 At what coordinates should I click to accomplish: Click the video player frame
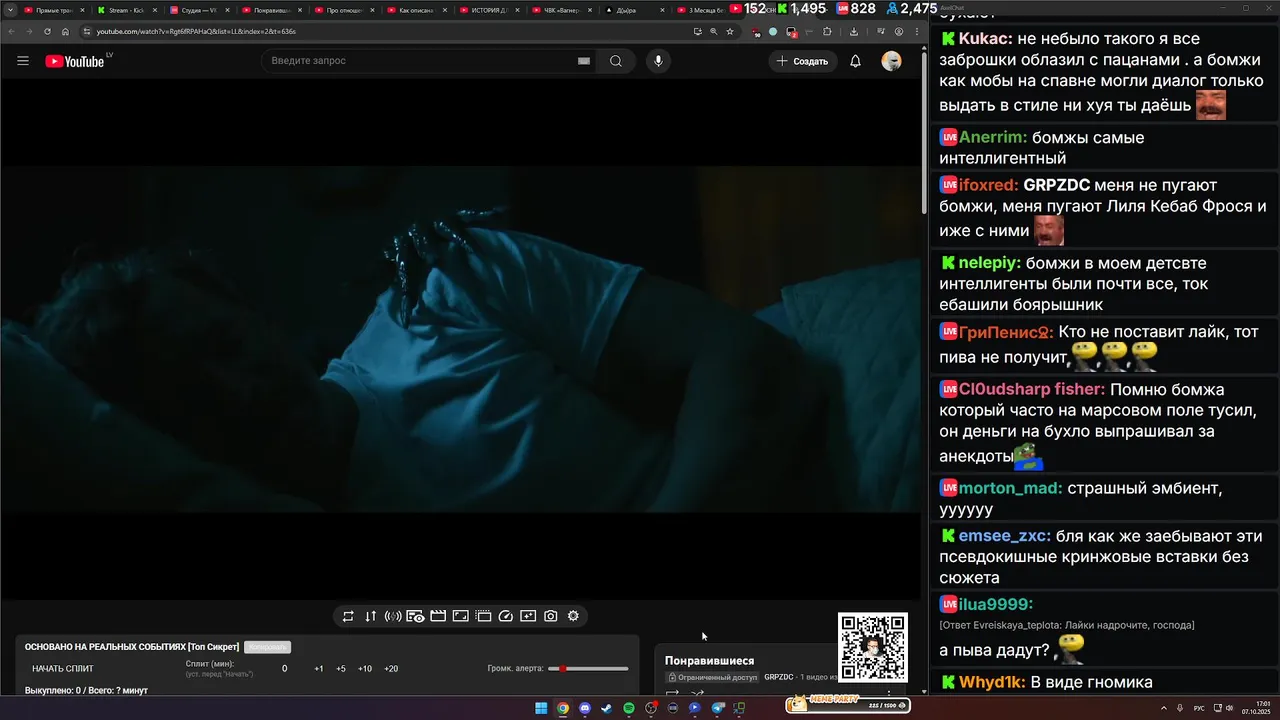click(460, 340)
